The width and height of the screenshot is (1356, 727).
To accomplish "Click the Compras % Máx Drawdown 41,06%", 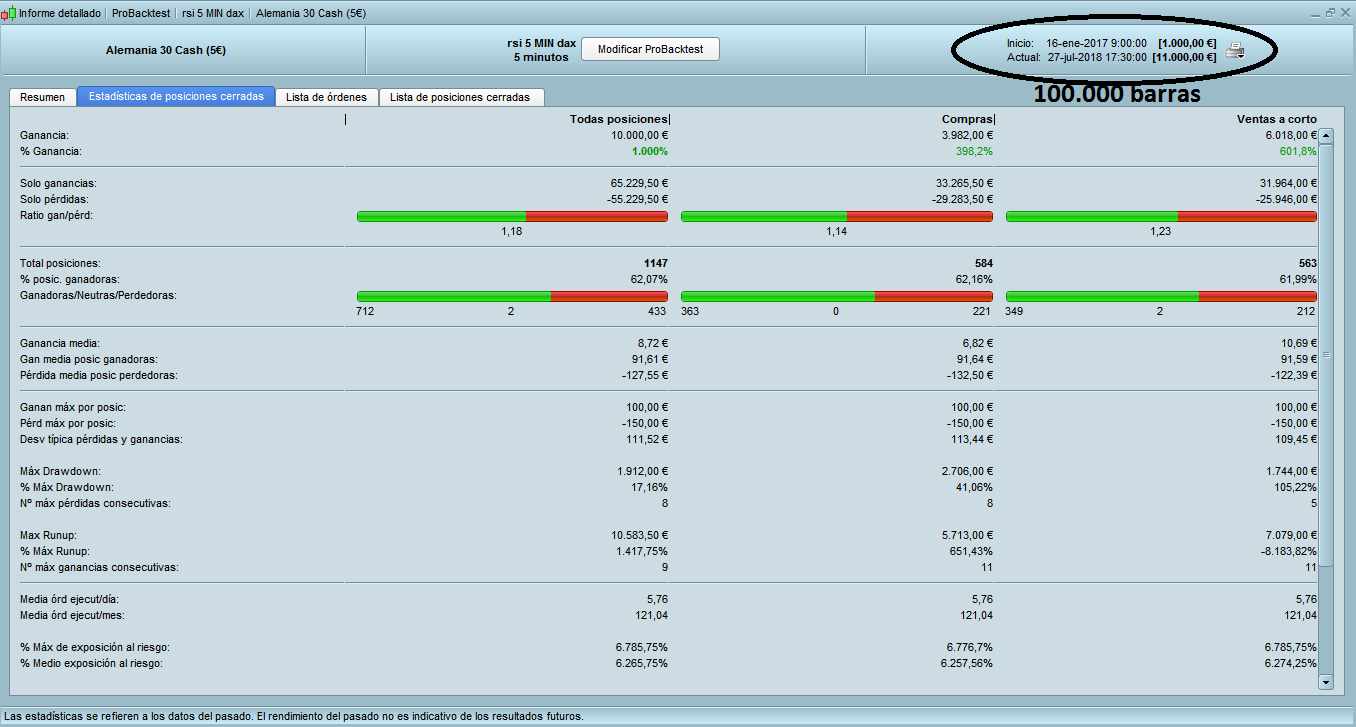I will pyautogui.click(x=973, y=487).
